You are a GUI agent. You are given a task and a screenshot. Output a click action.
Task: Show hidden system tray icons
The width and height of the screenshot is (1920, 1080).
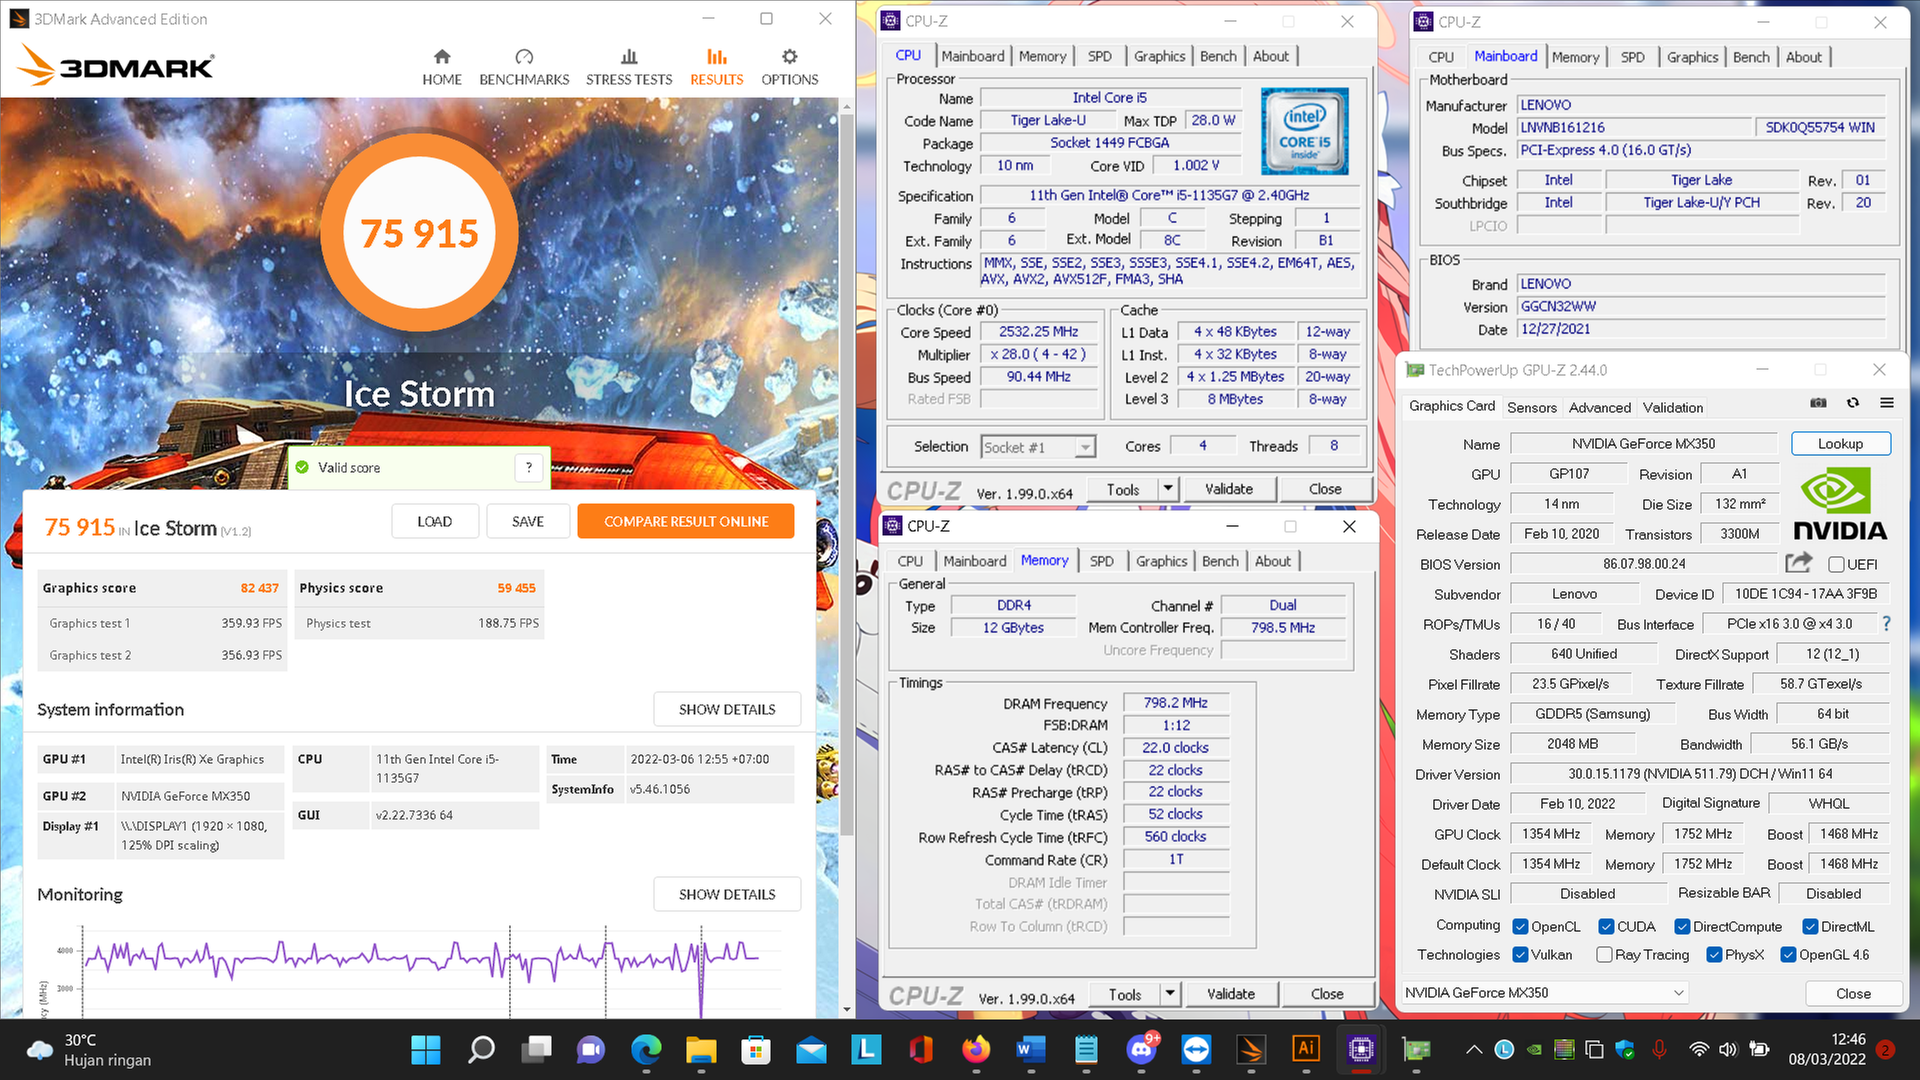1473,1049
